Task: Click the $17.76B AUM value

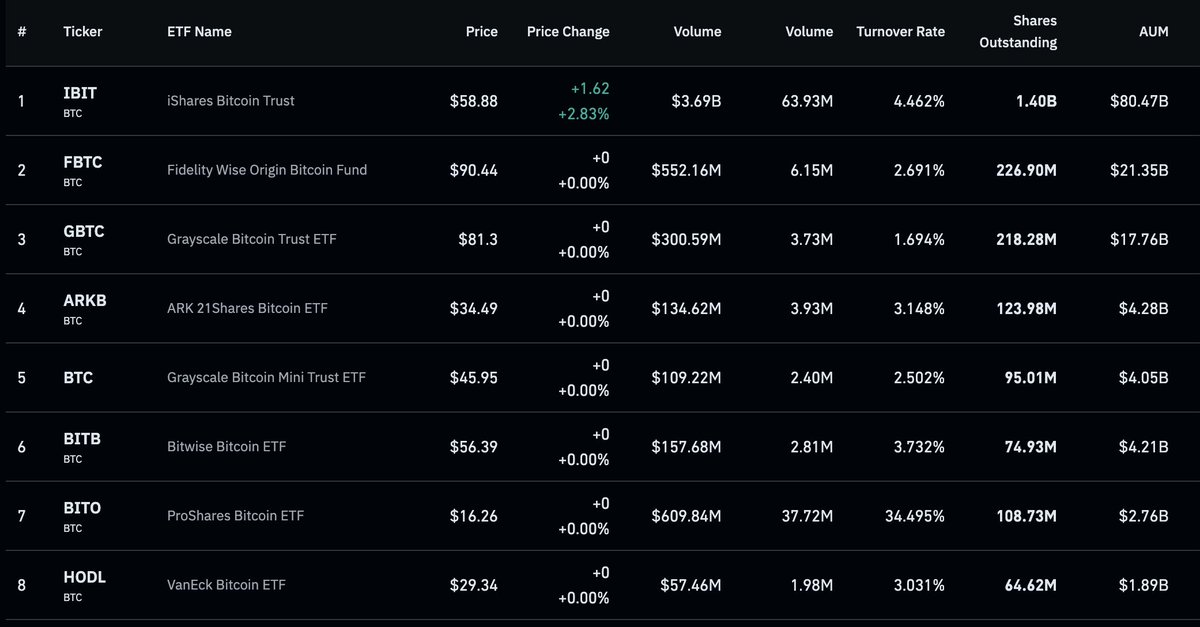Action: [1139, 239]
